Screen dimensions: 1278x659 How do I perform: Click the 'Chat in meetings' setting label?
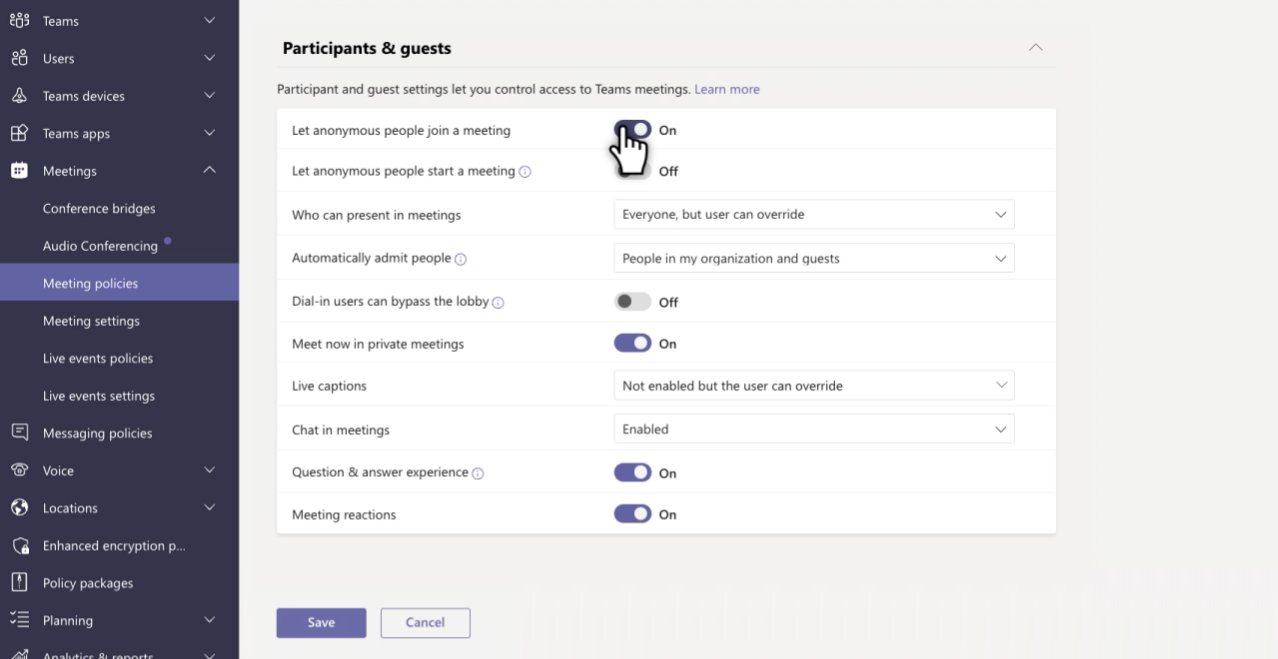click(x=341, y=430)
